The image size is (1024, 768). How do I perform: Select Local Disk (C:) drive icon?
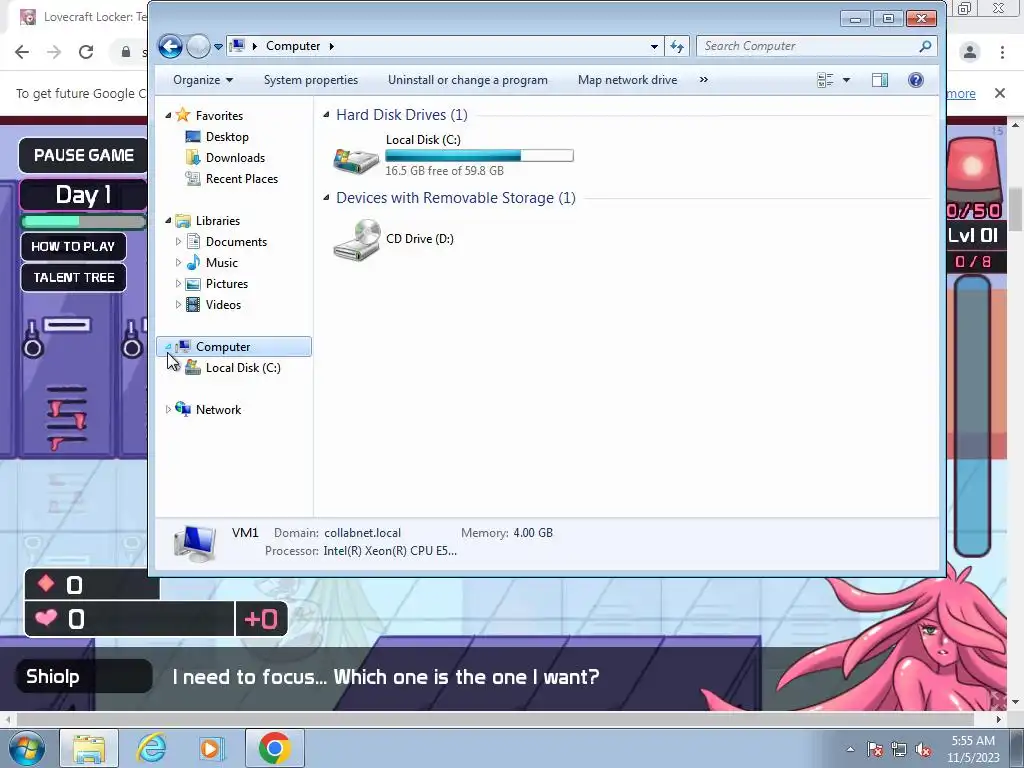[x=356, y=159]
